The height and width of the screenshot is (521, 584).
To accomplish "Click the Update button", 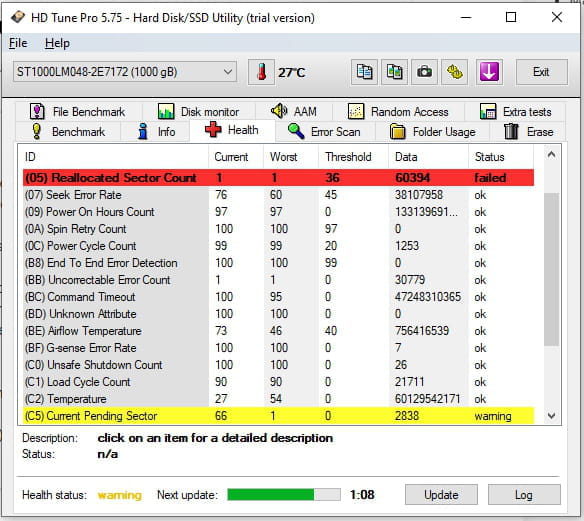I will coord(441,495).
